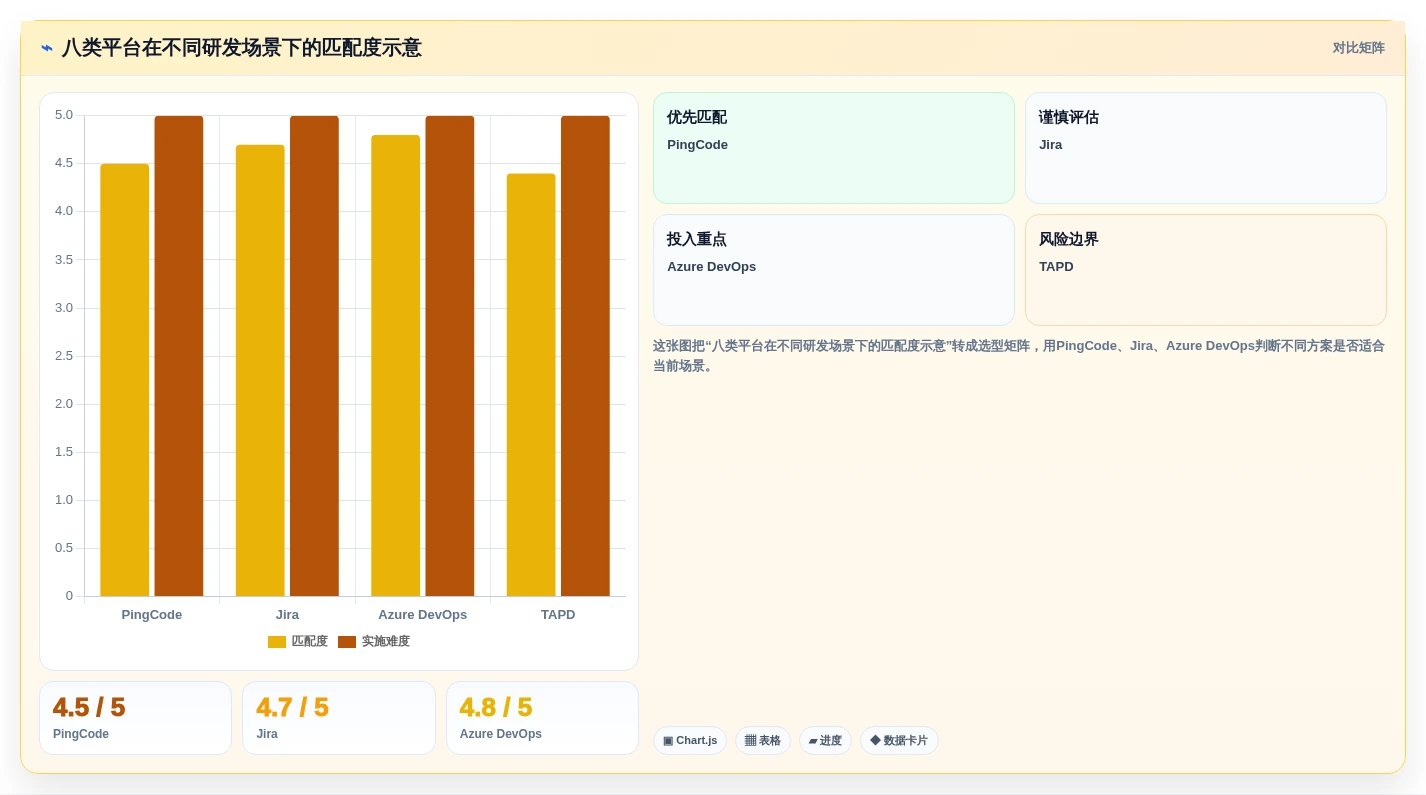Click the Azure DevOps 实施难度 brown bar
This screenshot has width=1426, height=795.
(450, 356)
